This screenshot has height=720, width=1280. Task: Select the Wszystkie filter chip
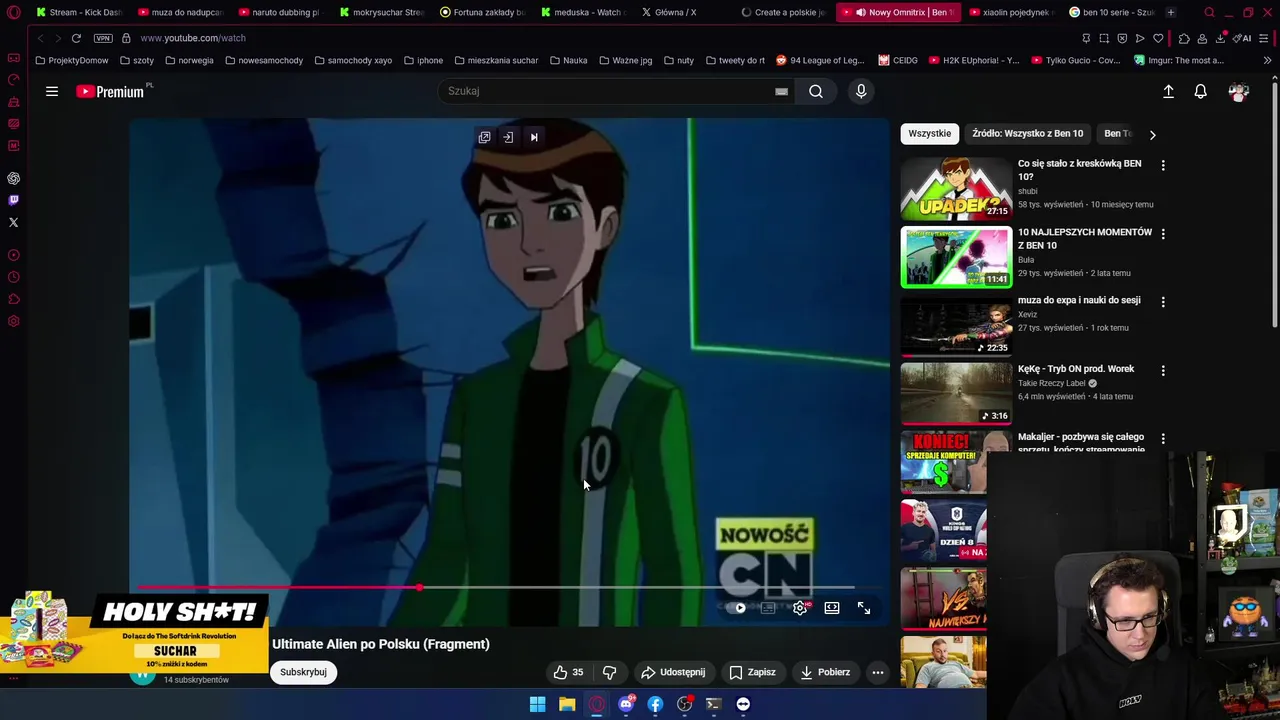(930, 133)
